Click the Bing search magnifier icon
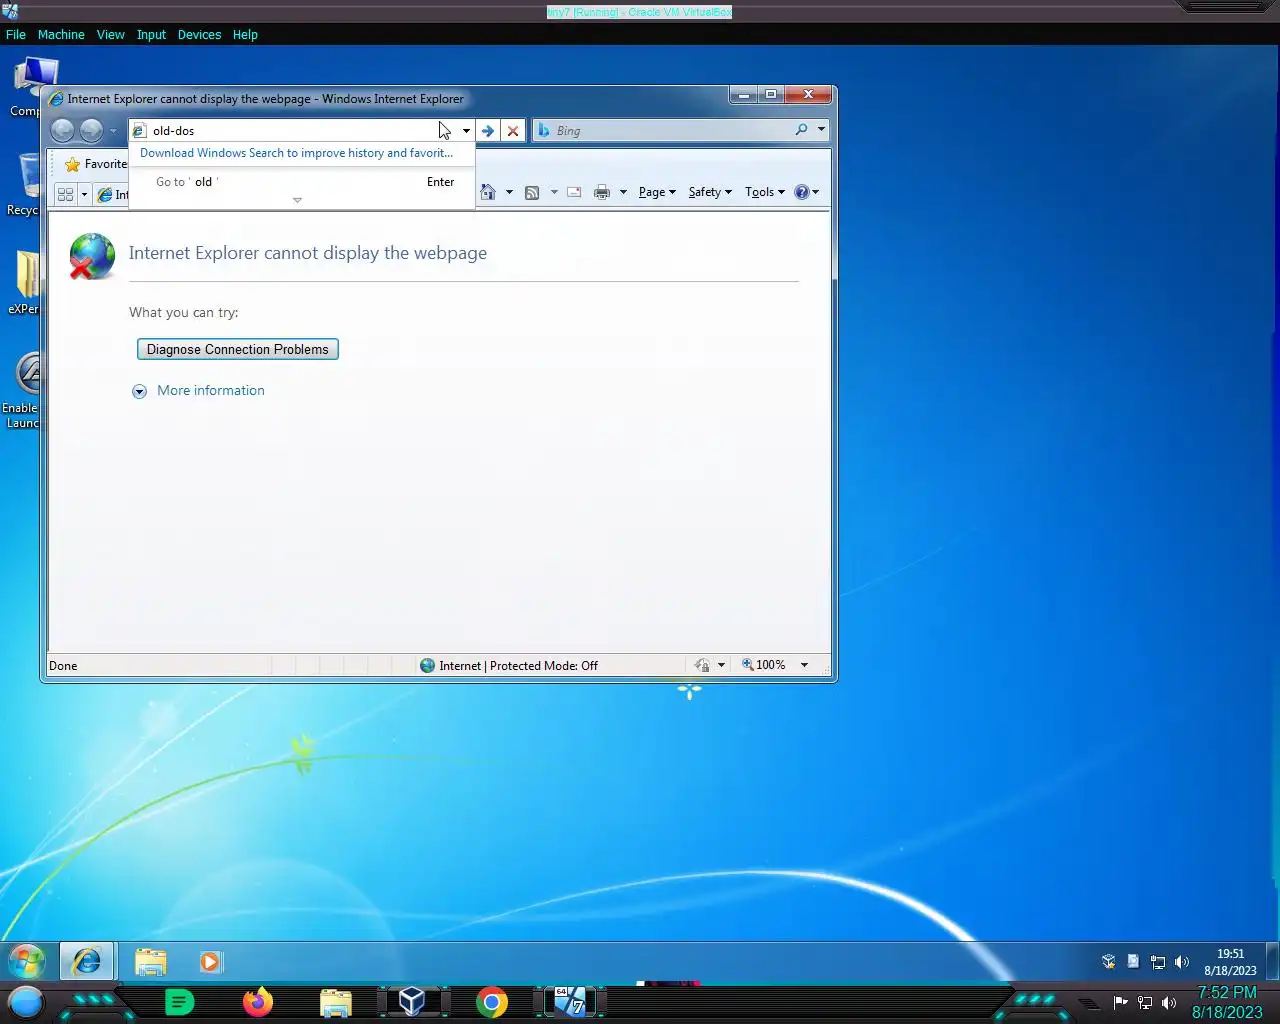 801,130
